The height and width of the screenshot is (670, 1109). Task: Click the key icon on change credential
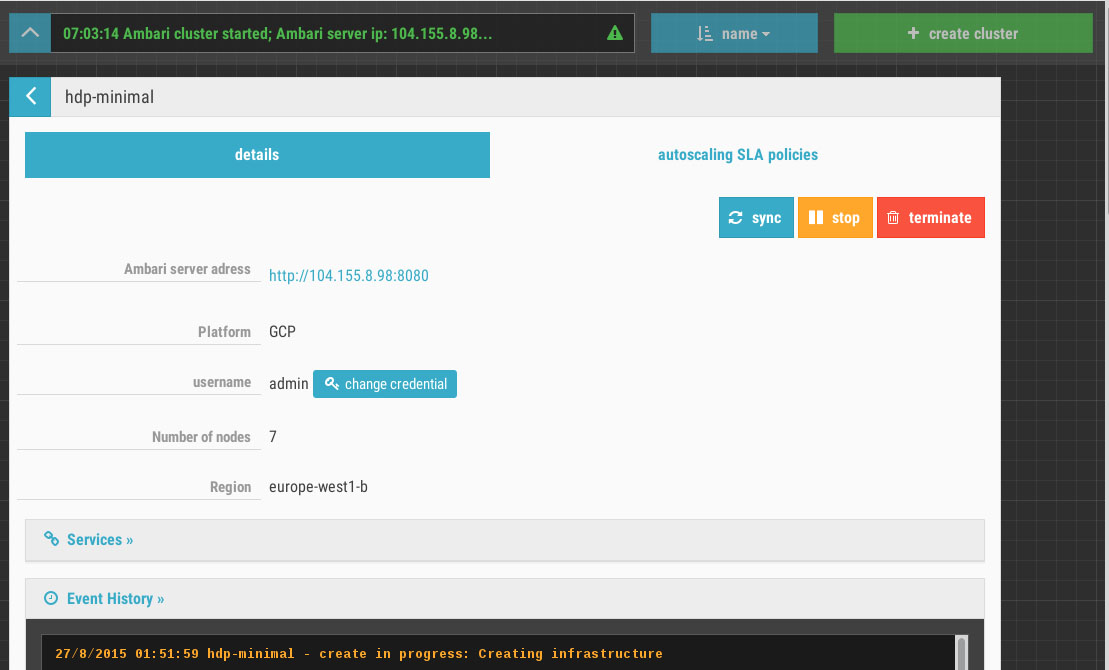332,384
